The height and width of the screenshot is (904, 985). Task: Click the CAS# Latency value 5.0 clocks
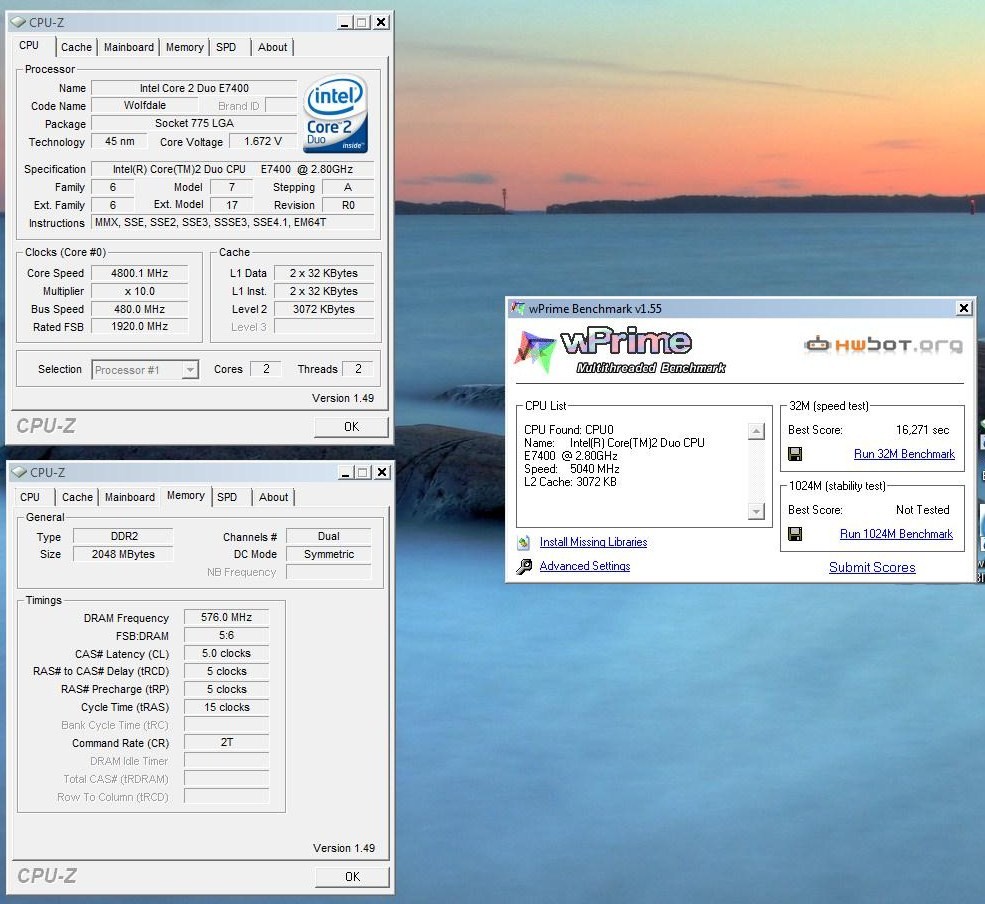click(226, 653)
